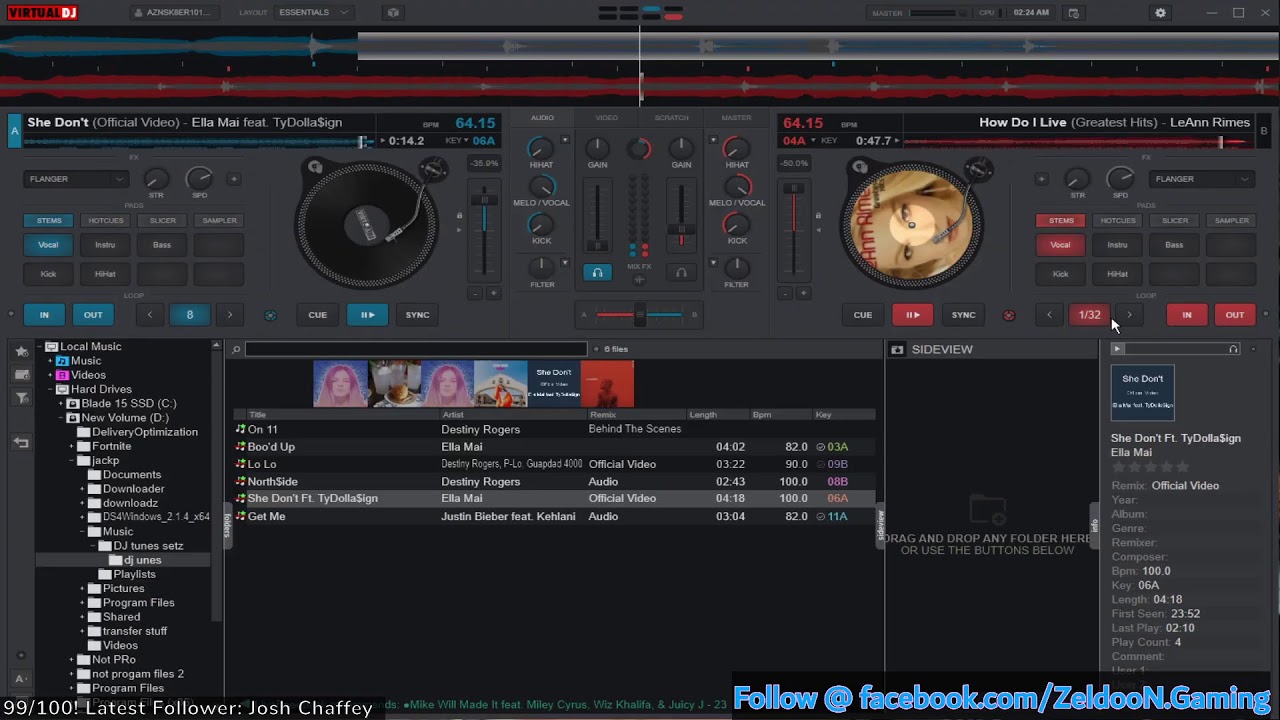Open deck A KEY dropdown arrow
The width and height of the screenshot is (1280, 720).
click(x=467, y=140)
